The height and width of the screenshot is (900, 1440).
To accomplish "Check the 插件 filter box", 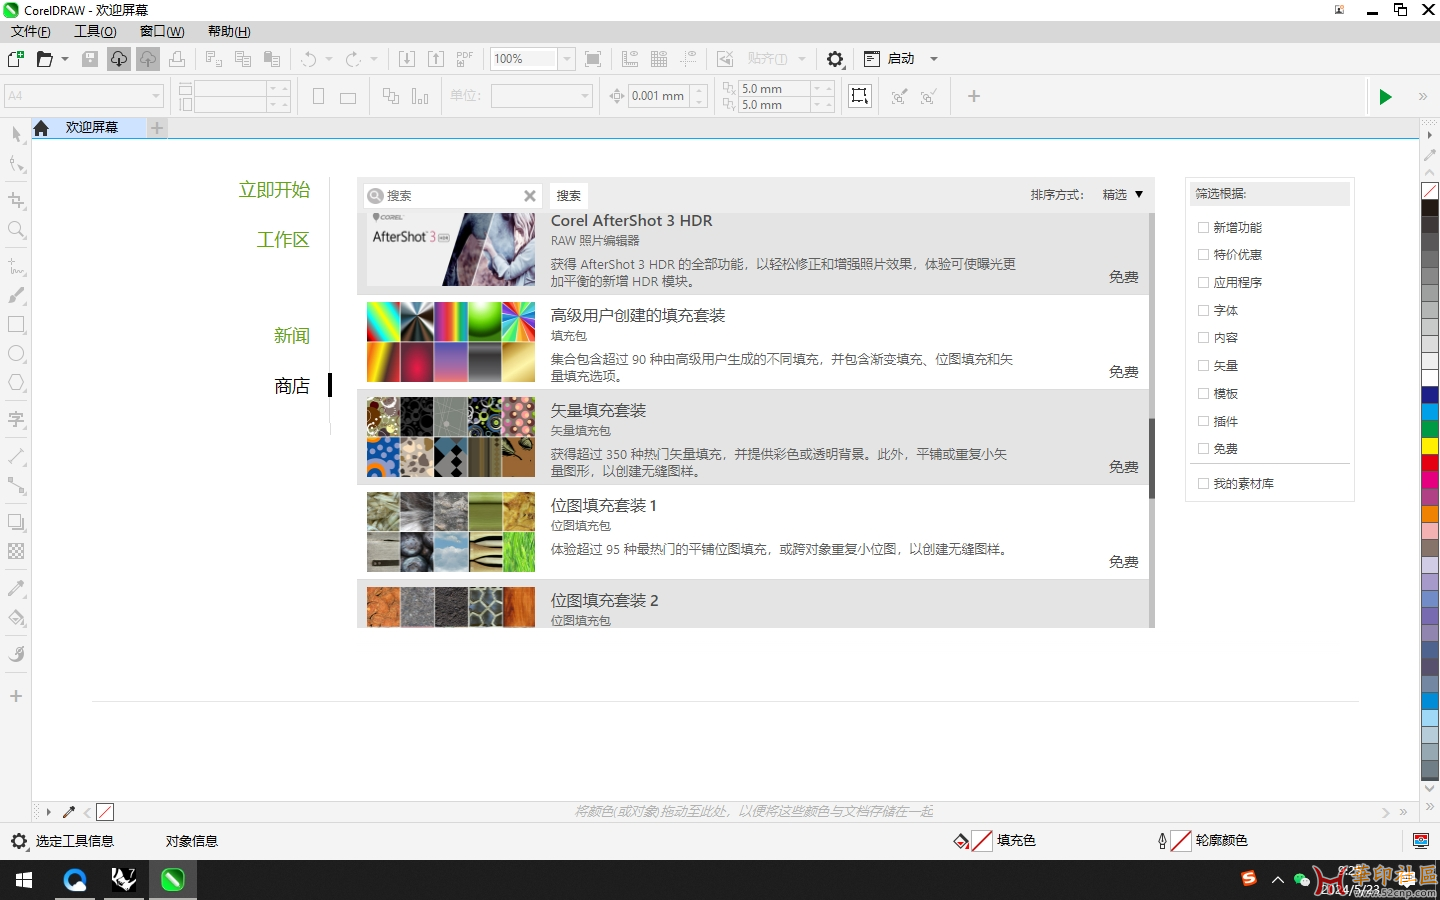I will pyautogui.click(x=1204, y=421).
